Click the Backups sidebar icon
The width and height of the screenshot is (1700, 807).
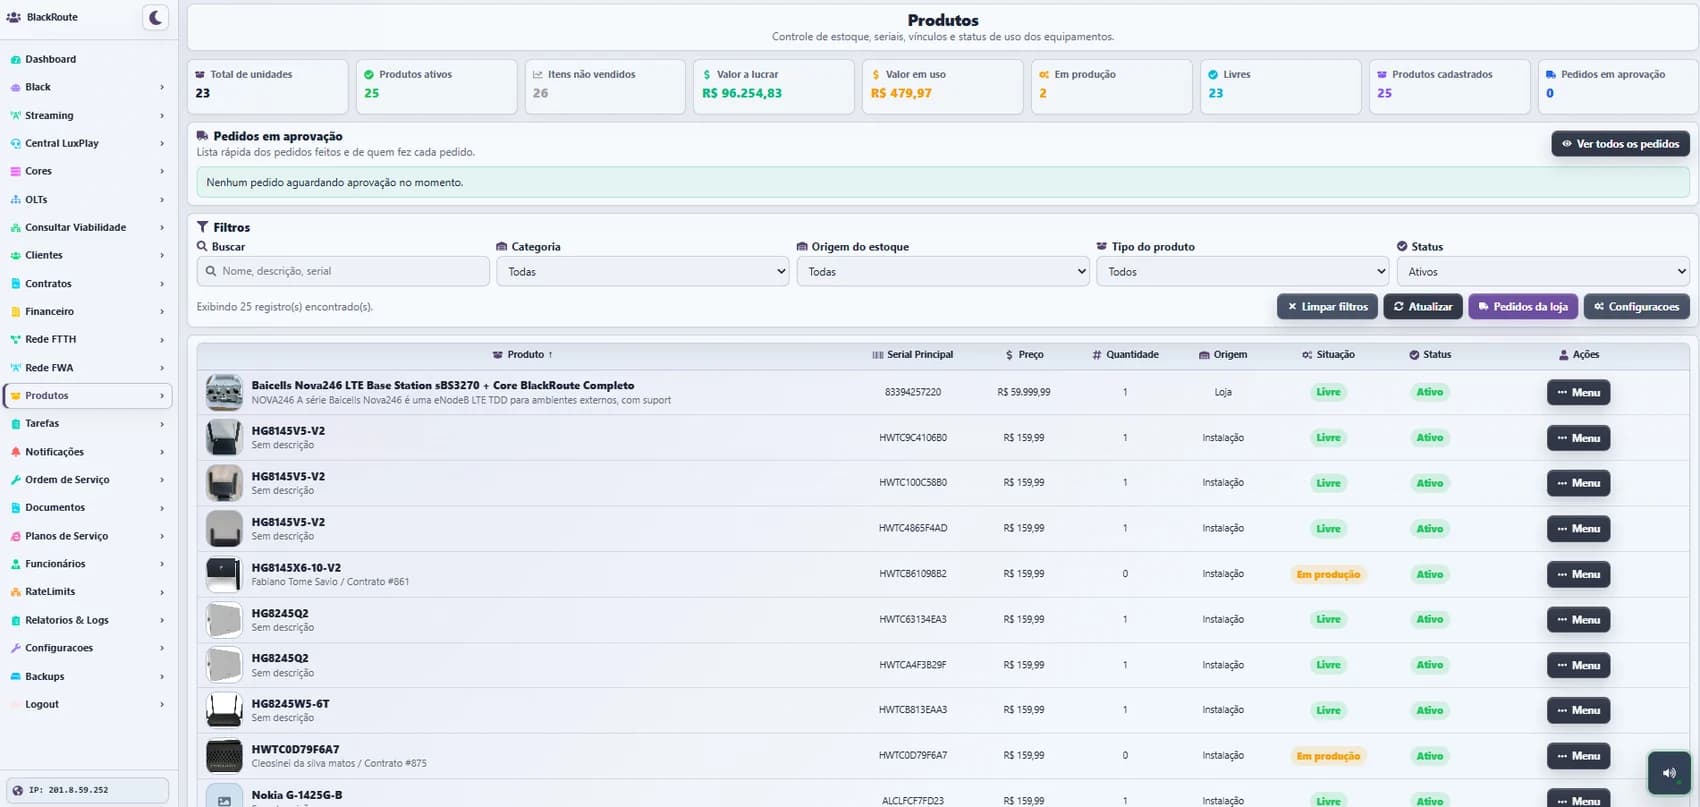[x=15, y=677]
